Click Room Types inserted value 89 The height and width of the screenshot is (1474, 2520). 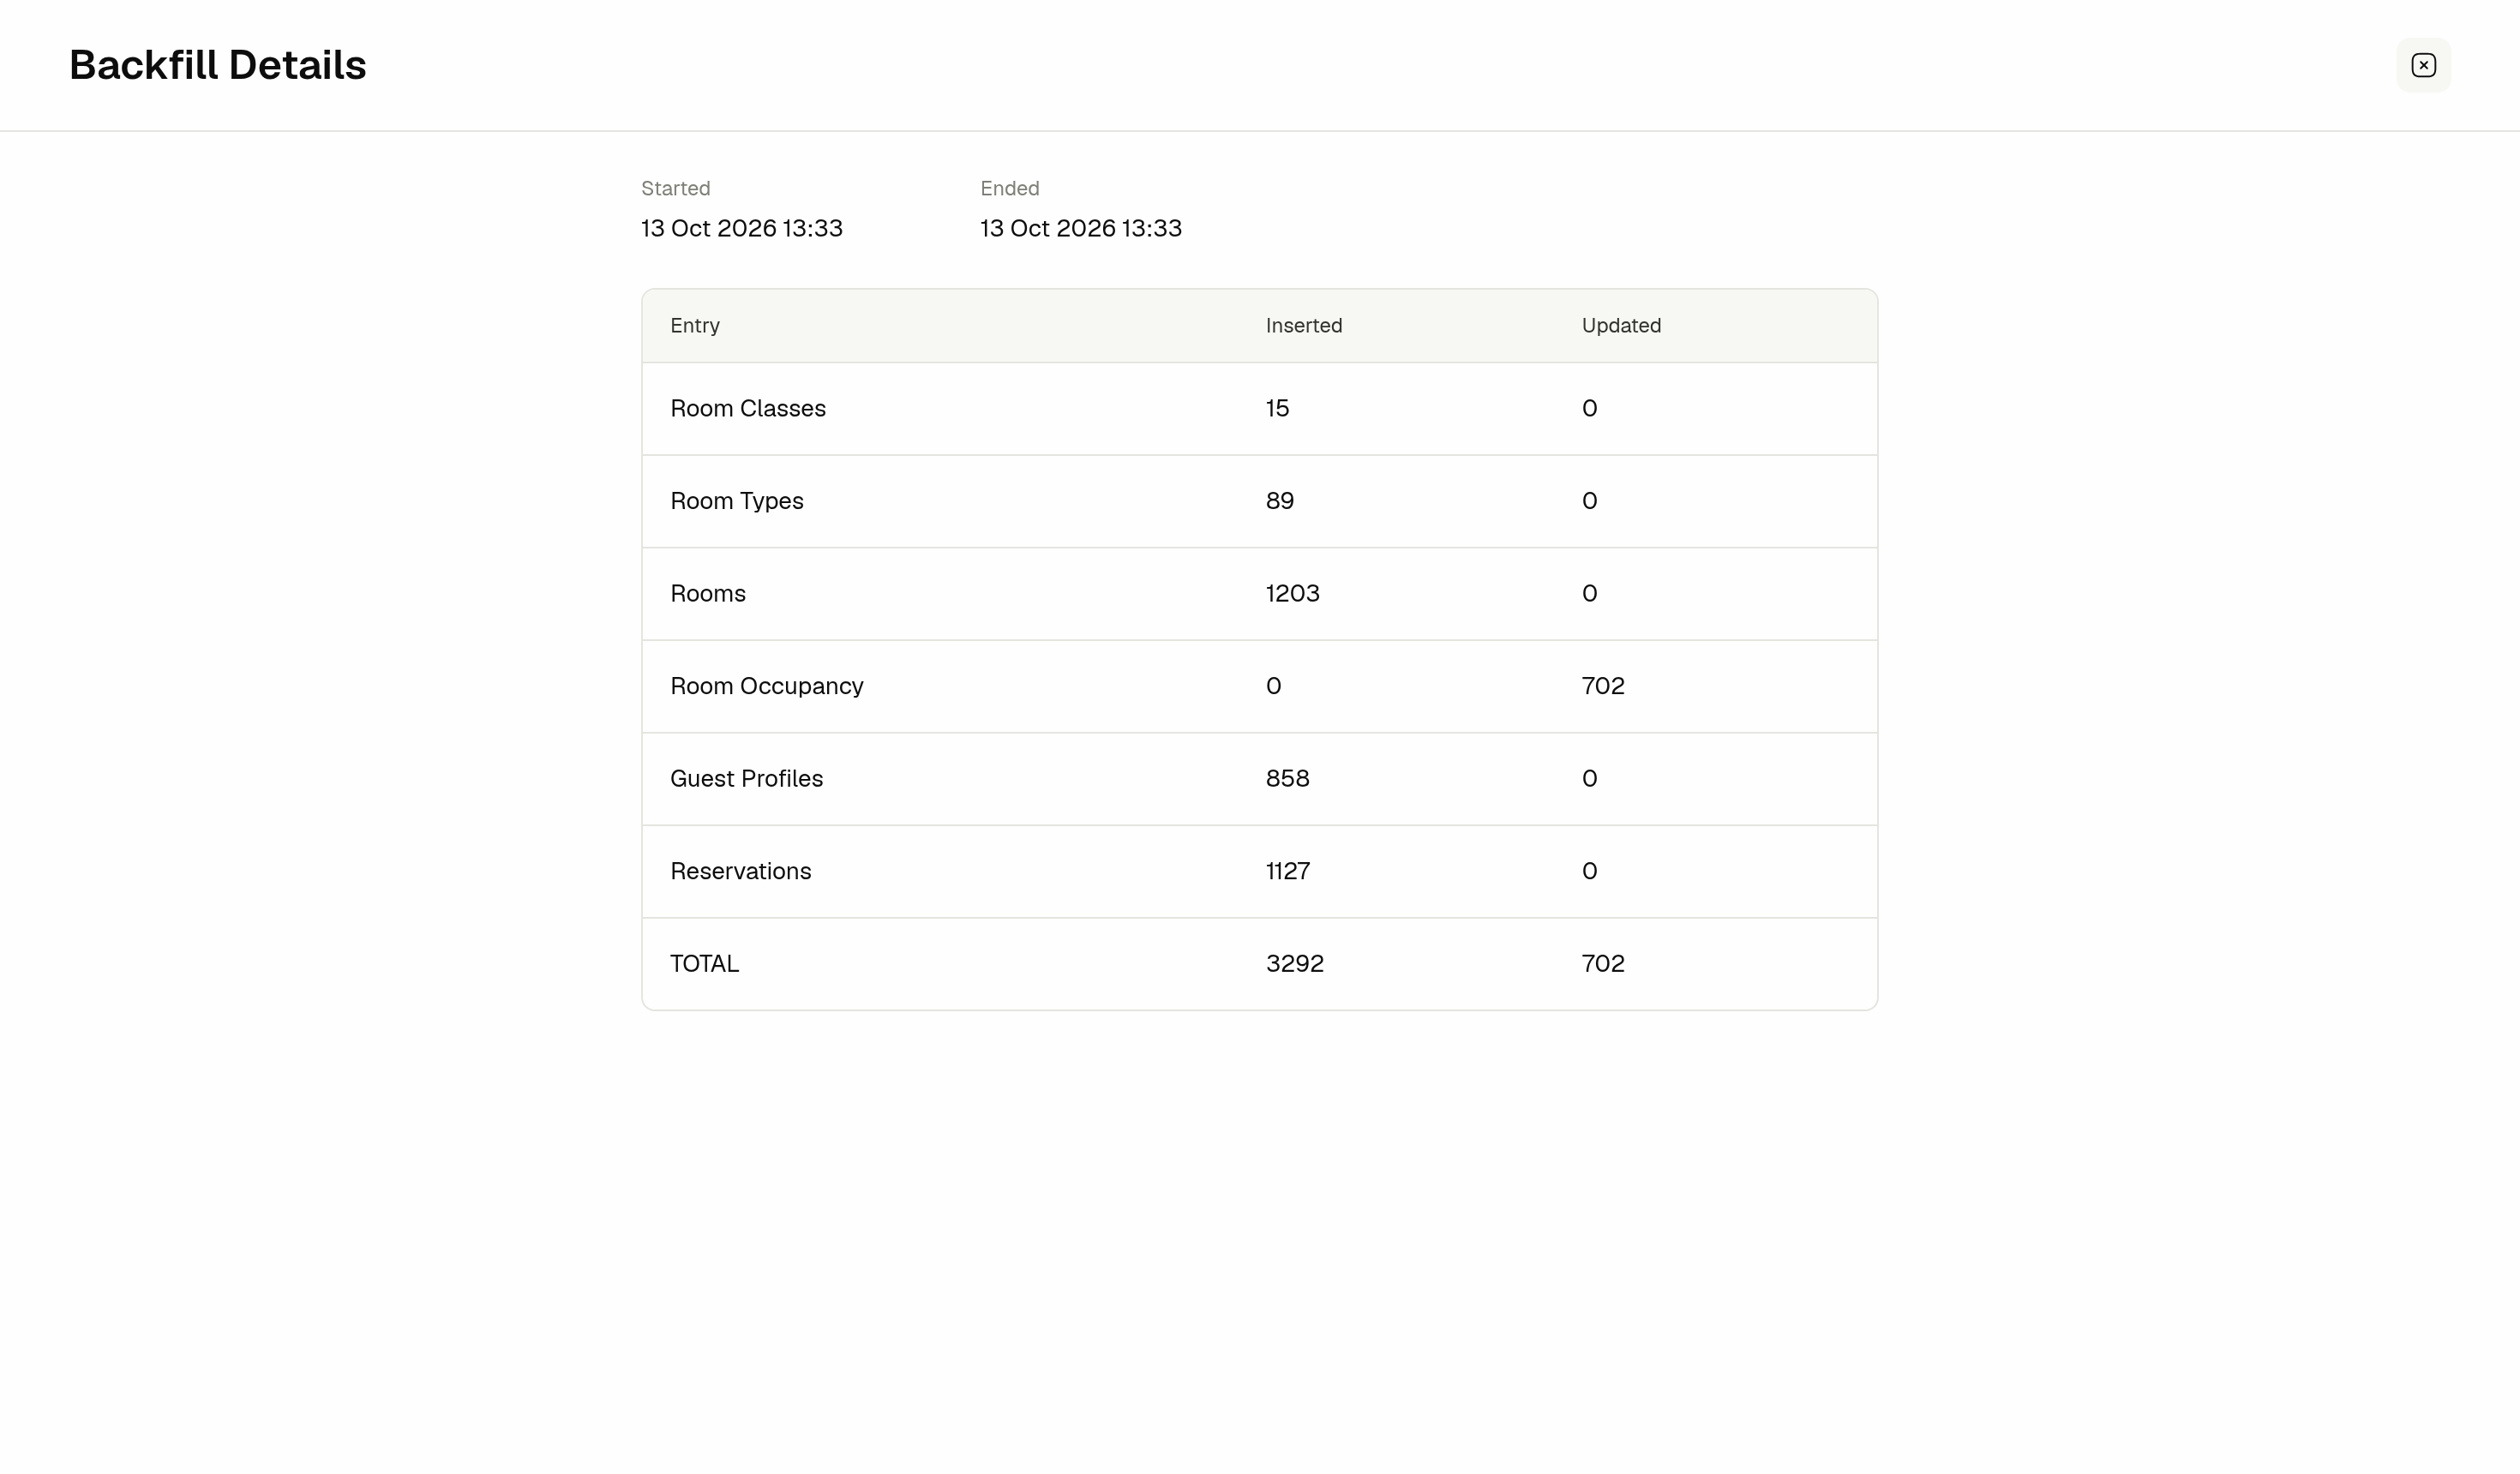[1280, 501]
